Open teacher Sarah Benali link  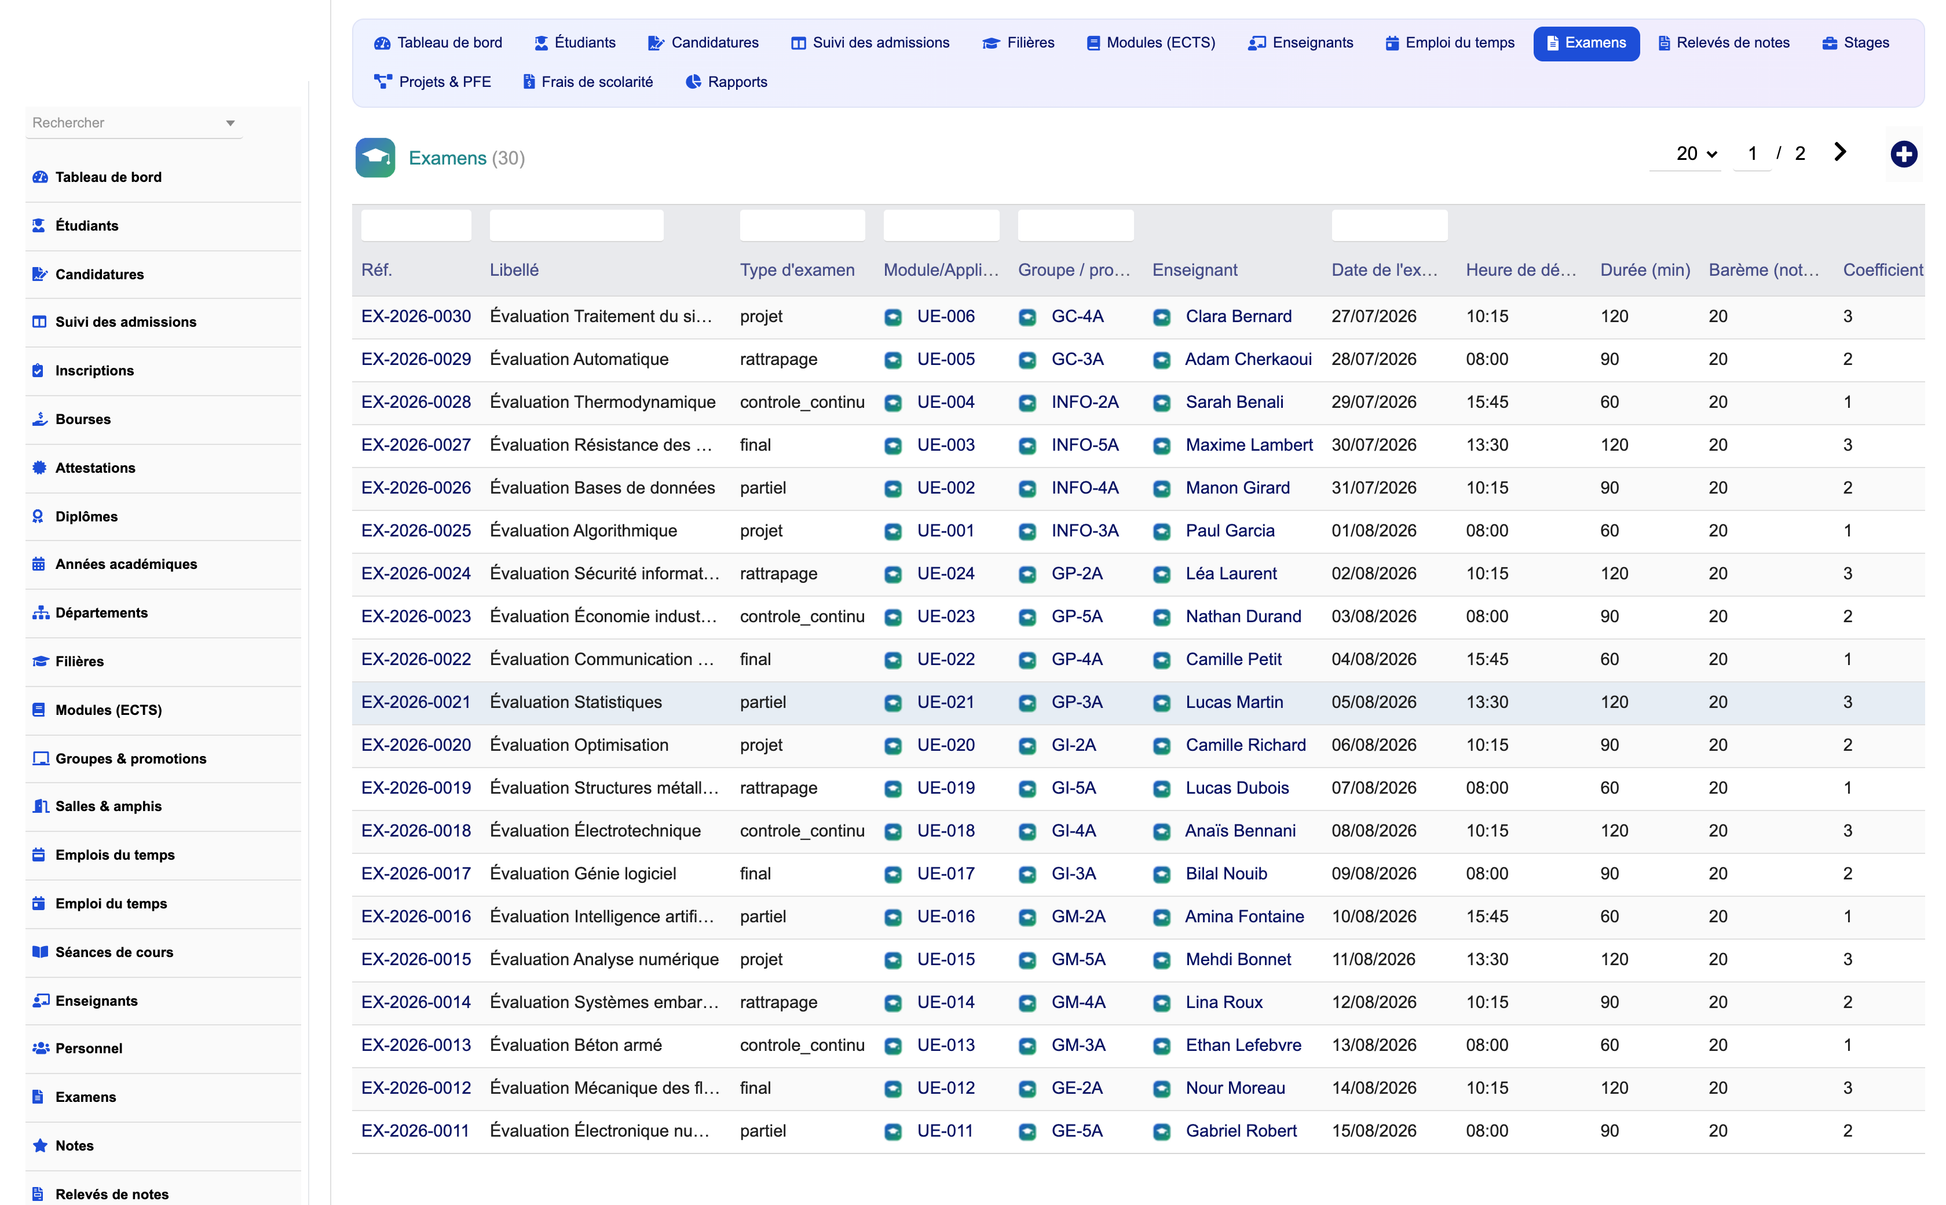point(1234,402)
